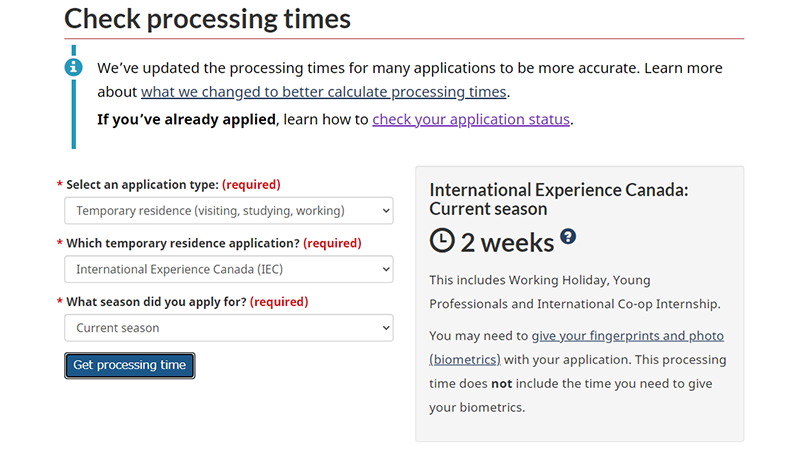Expand the temporary residence application dropdown

(229, 269)
